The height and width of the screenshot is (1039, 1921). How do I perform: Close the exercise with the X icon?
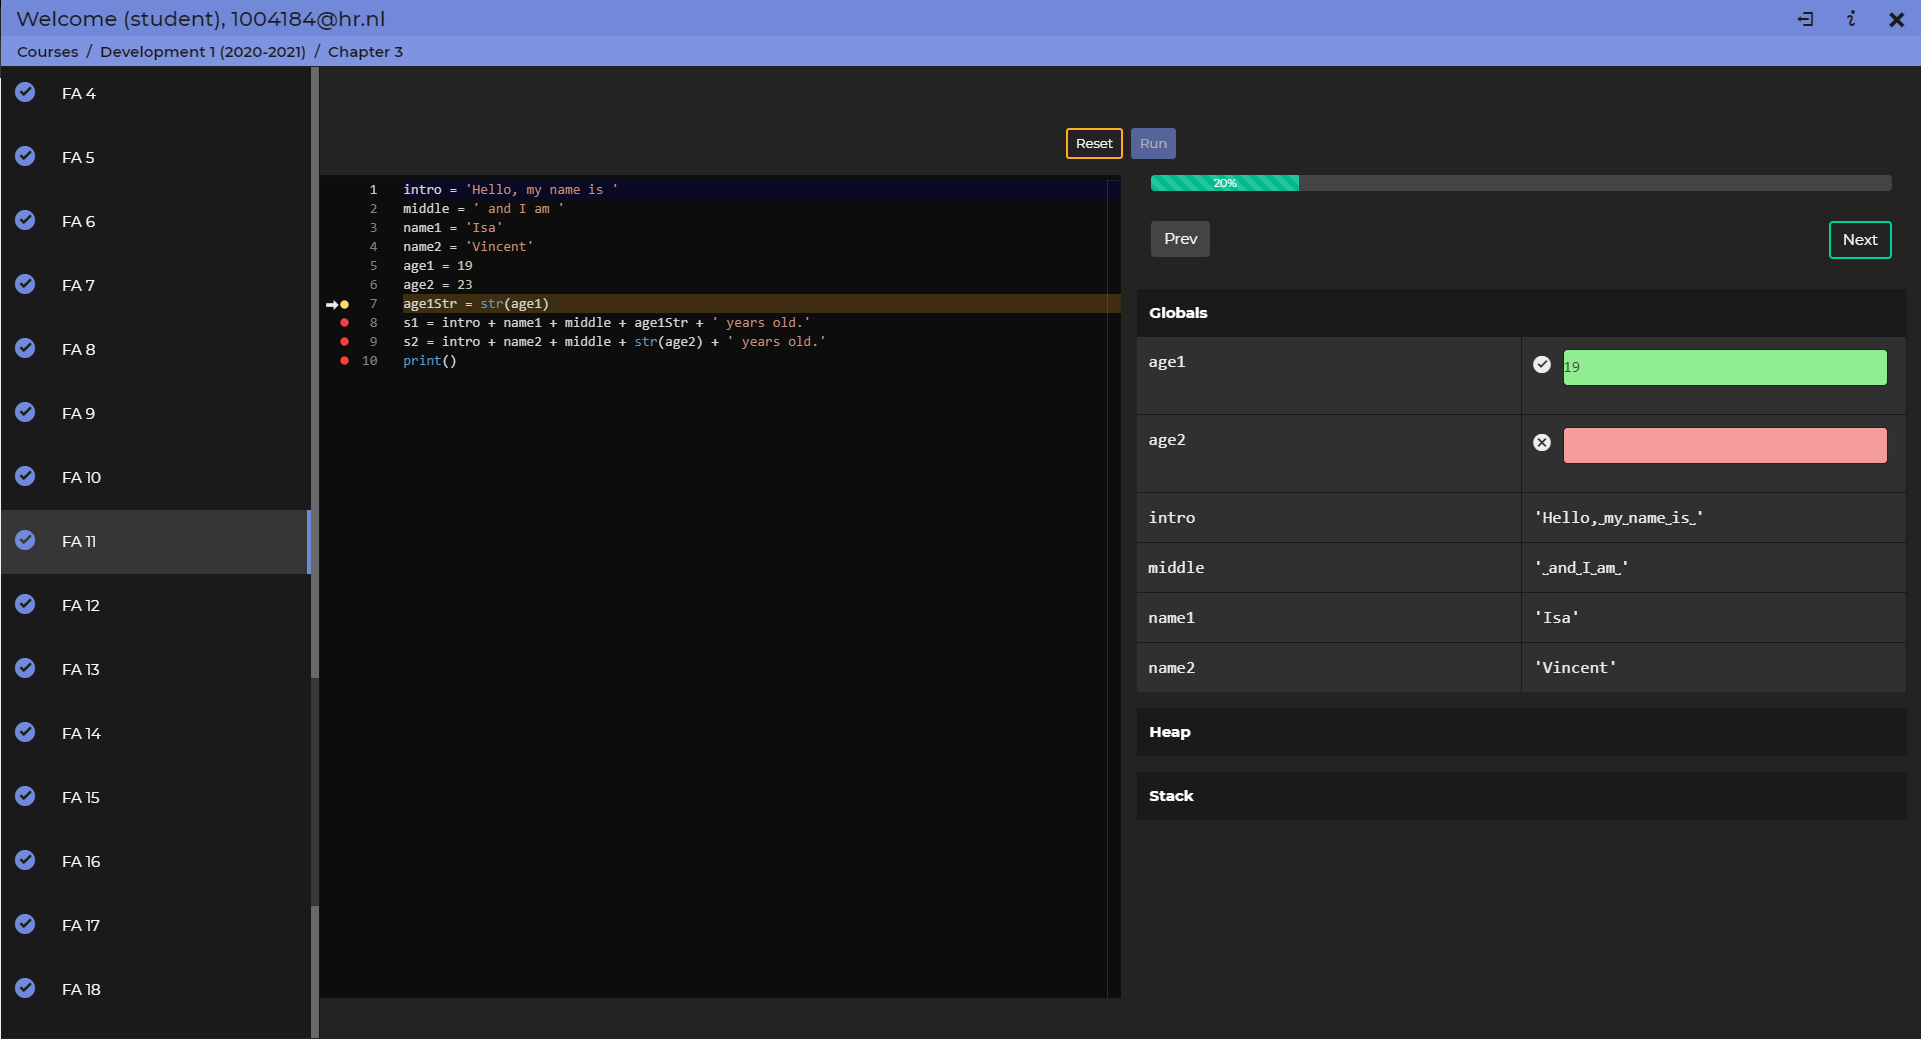pyautogui.click(x=1896, y=19)
